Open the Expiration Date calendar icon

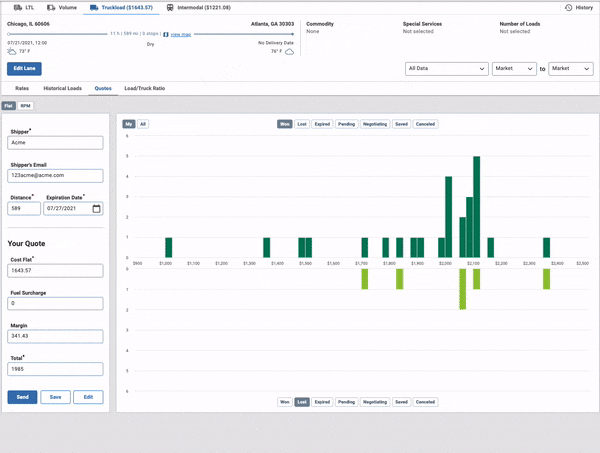[96, 209]
